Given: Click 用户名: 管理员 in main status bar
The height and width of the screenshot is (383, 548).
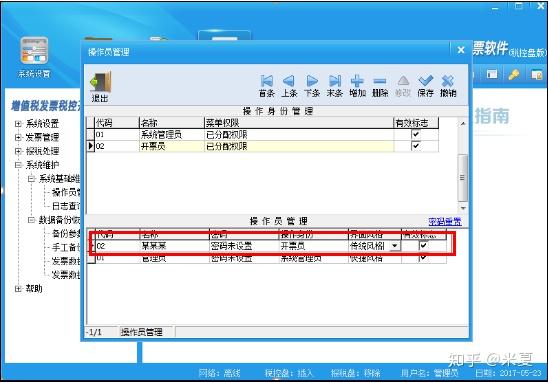Looking at the screenshot, I should [429, 373].
